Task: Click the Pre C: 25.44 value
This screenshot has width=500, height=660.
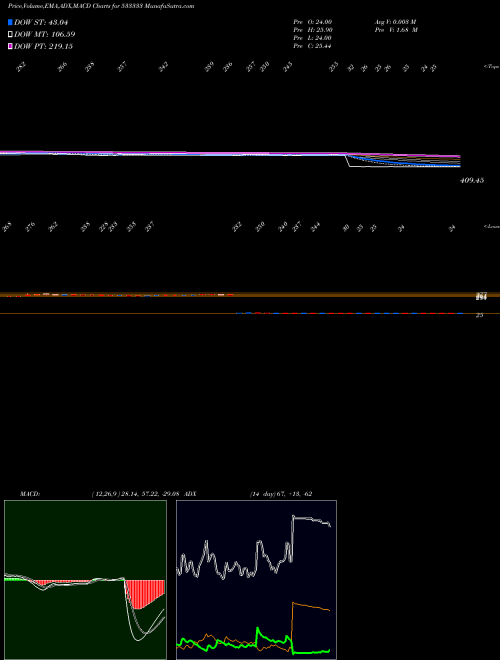Action: (313, 46)
